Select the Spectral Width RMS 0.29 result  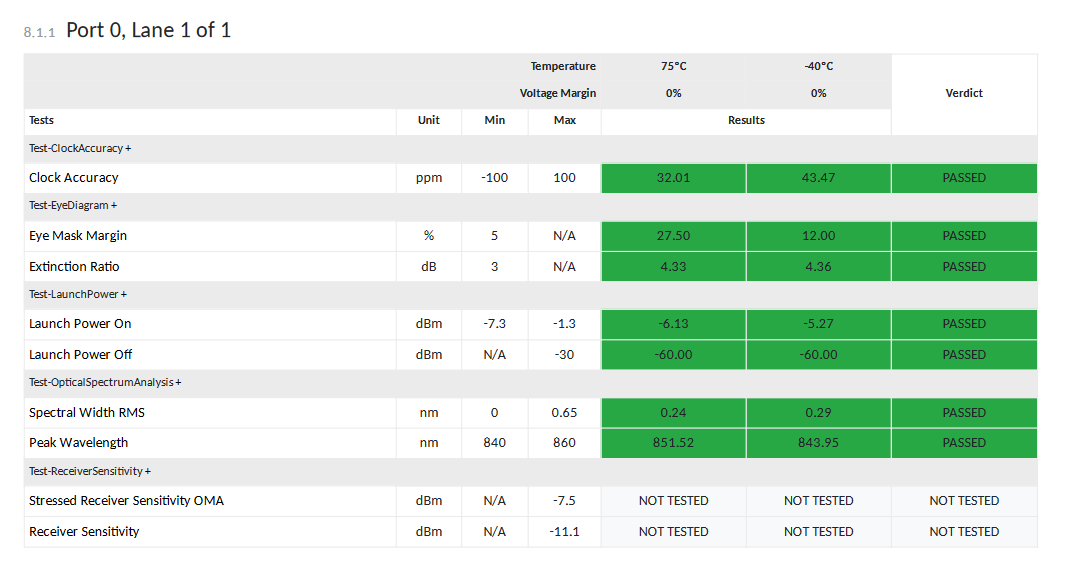818,413
